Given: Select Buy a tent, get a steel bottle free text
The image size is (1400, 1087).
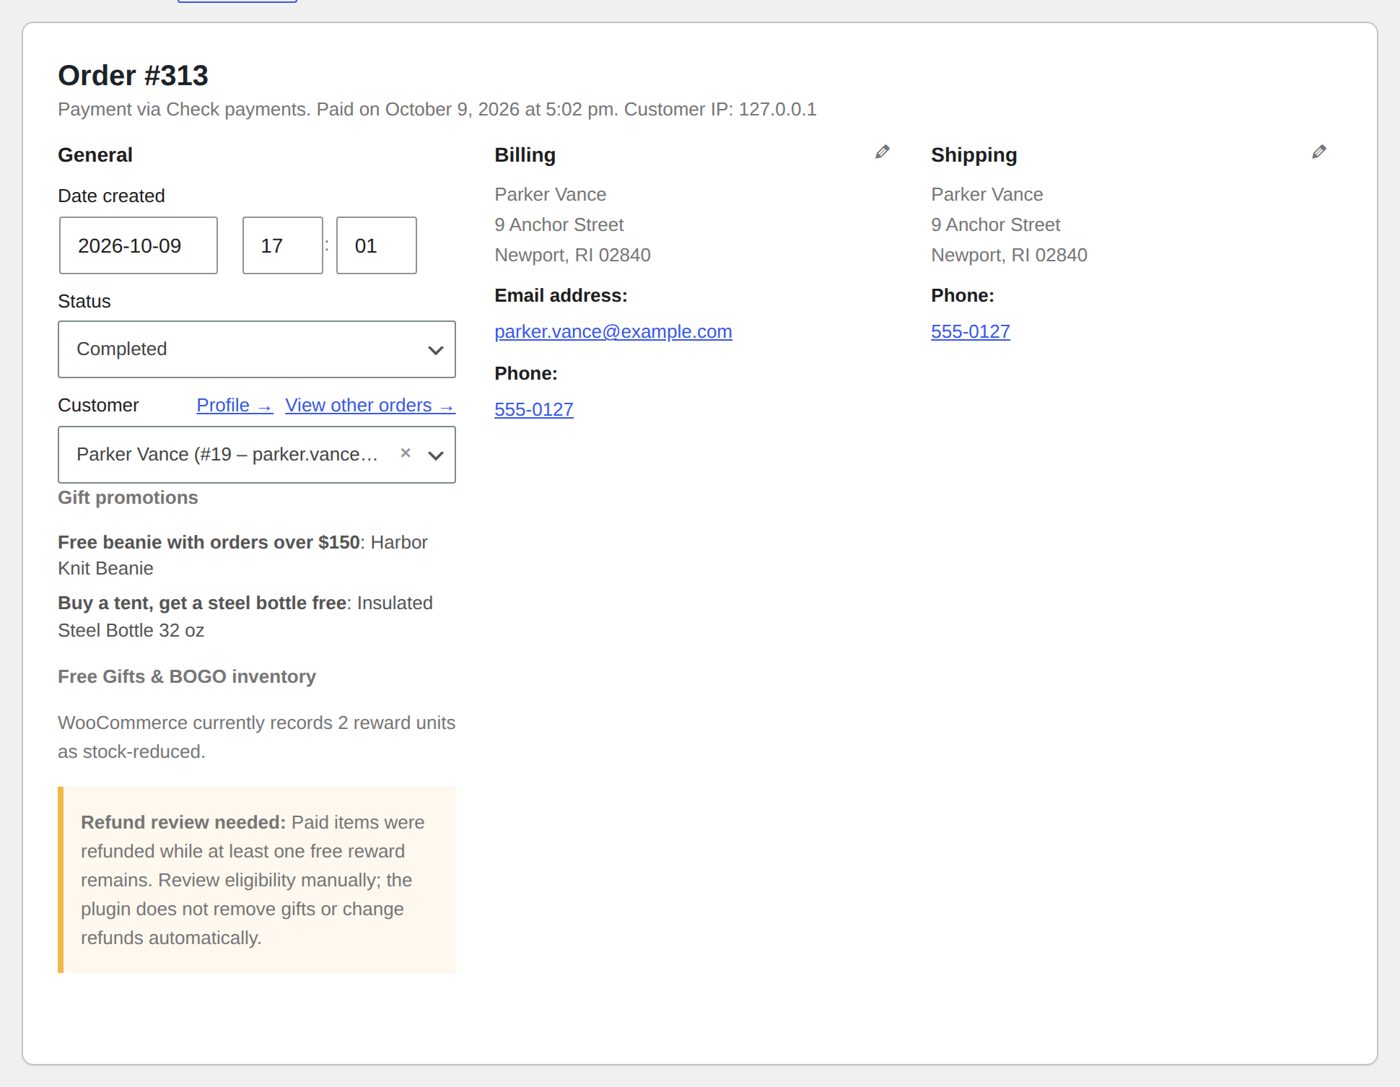Looking at the screenshot, I should click(x=202, y=603).
